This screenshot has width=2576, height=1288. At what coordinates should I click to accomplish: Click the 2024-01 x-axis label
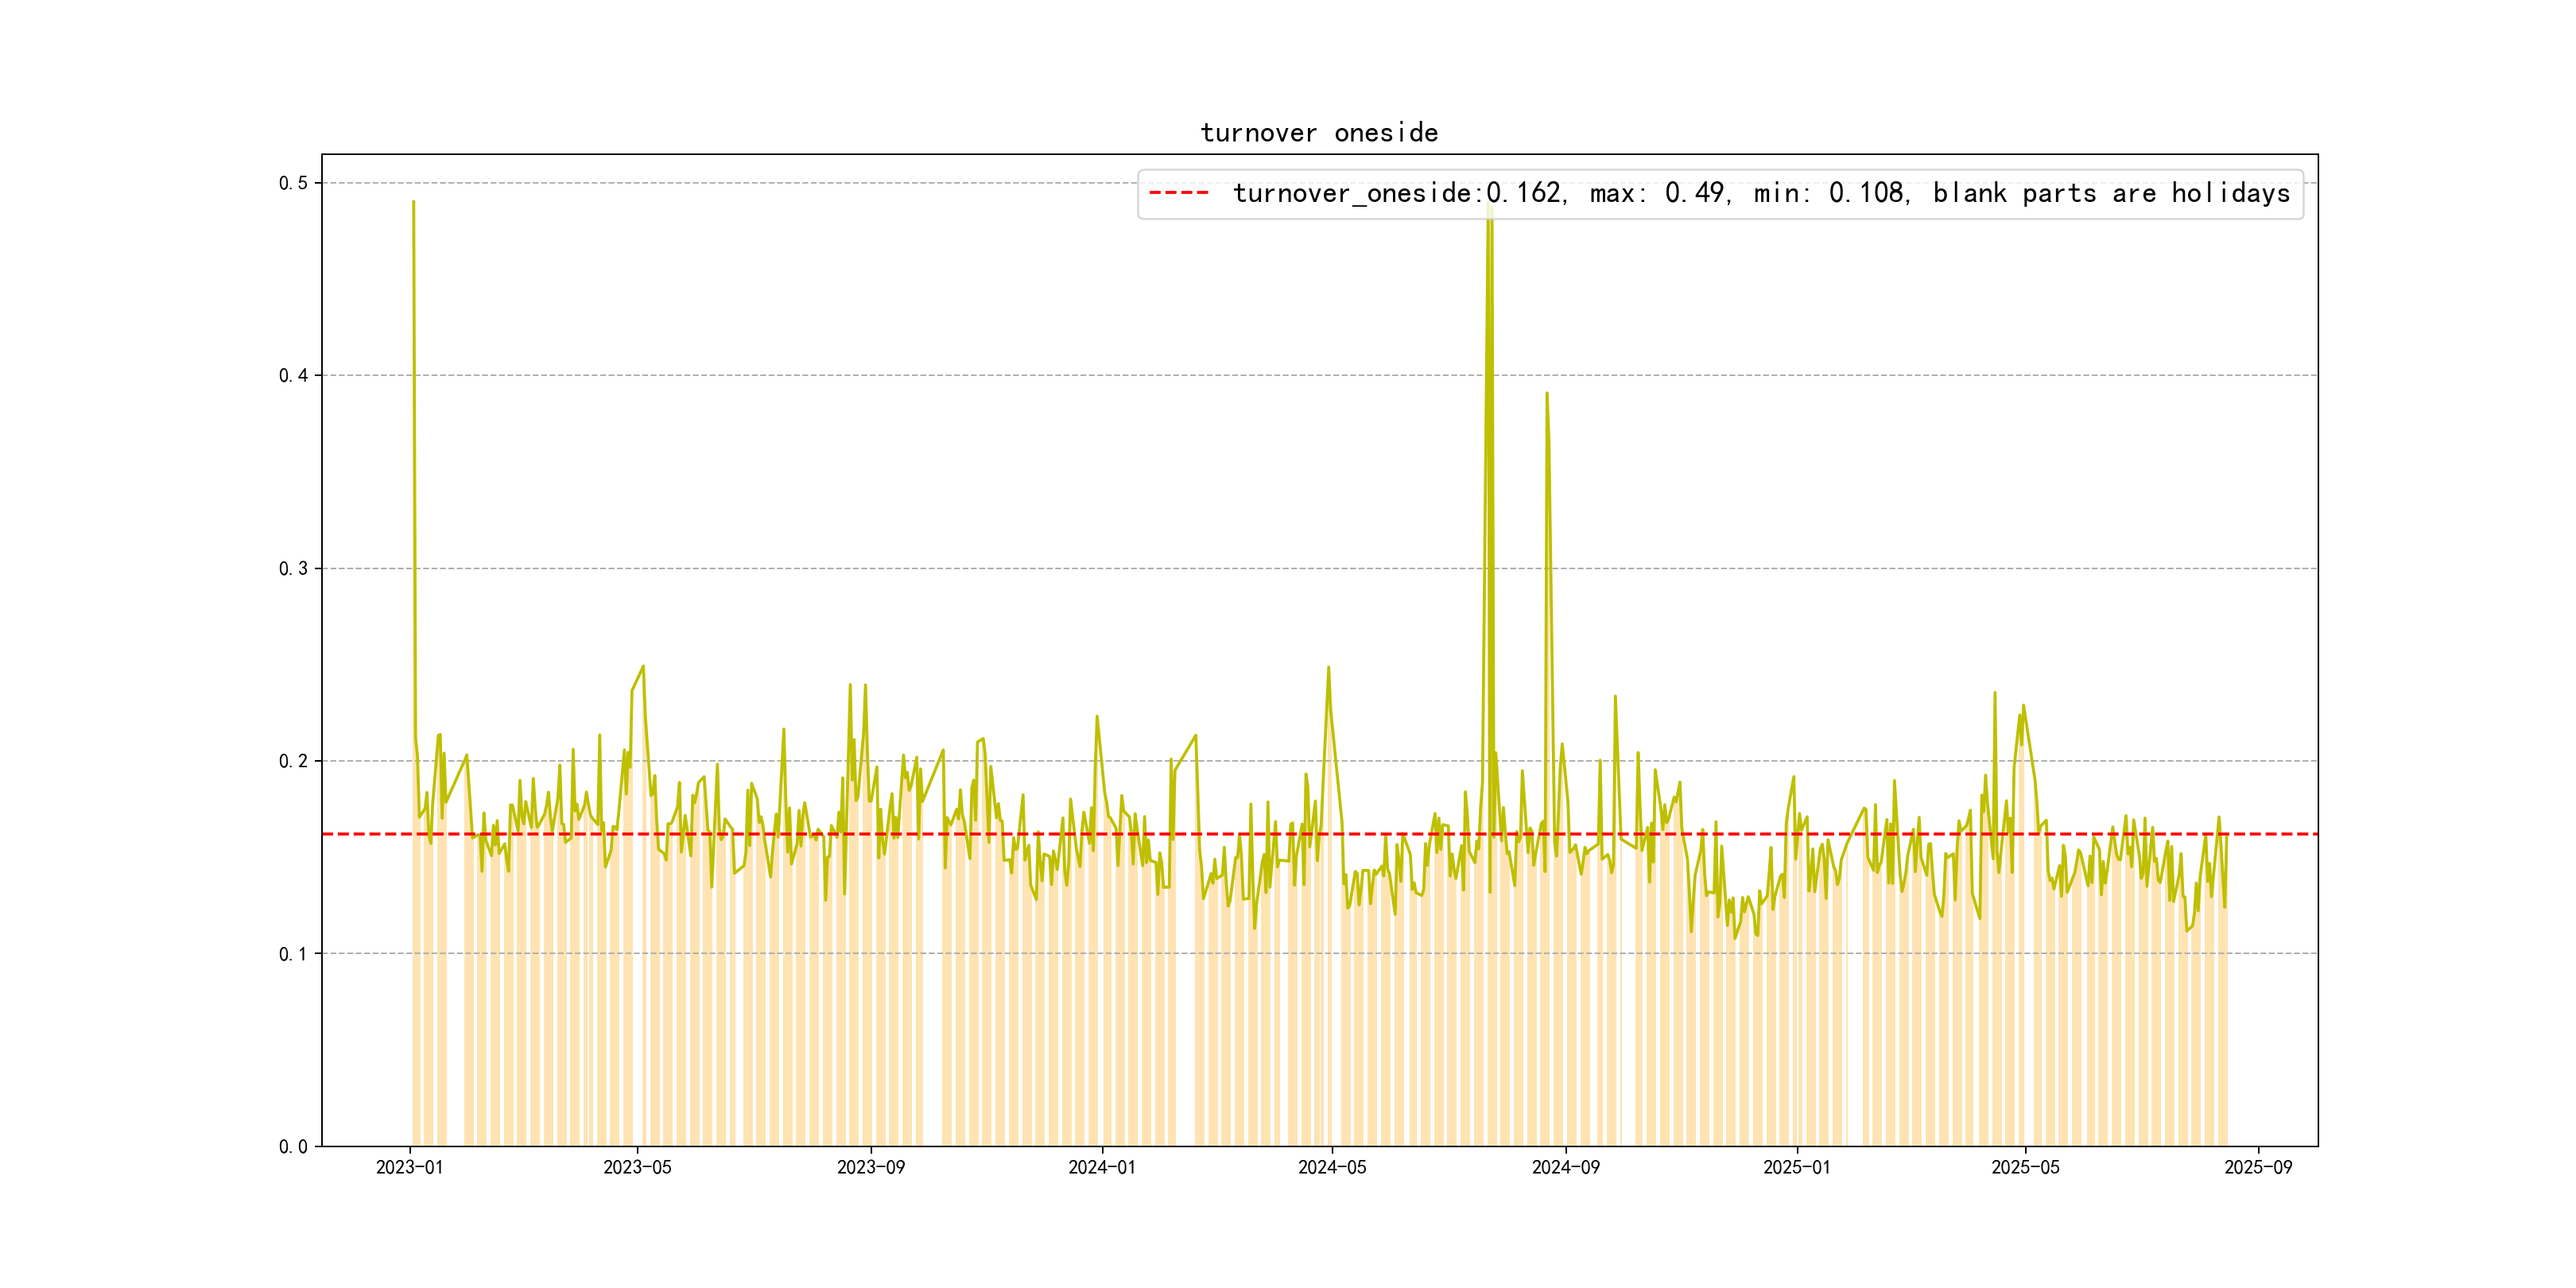point(1101,1167)
